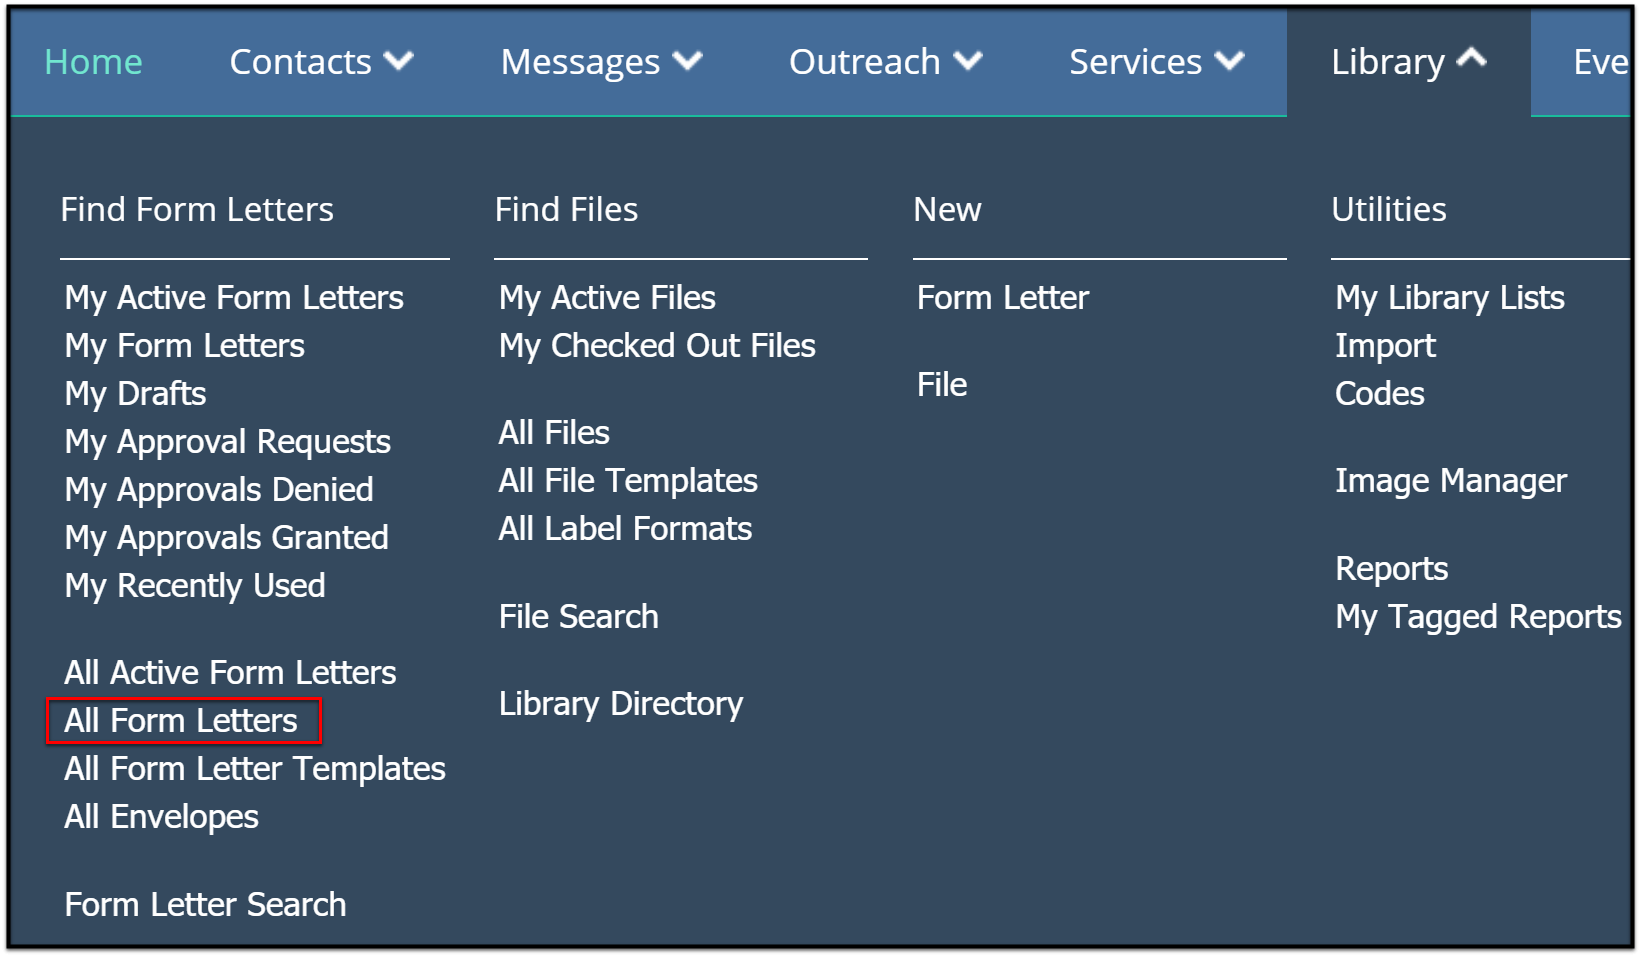Open All Form Letter Templates
Screen dimensions: 1641x957
coord(255,769)
